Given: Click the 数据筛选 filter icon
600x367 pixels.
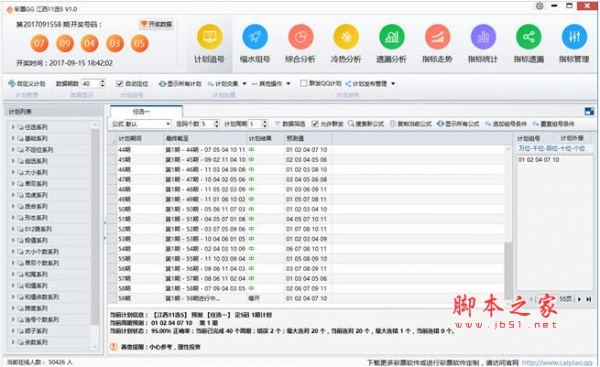Looking at the screenshot, I should tap(278, 124).
